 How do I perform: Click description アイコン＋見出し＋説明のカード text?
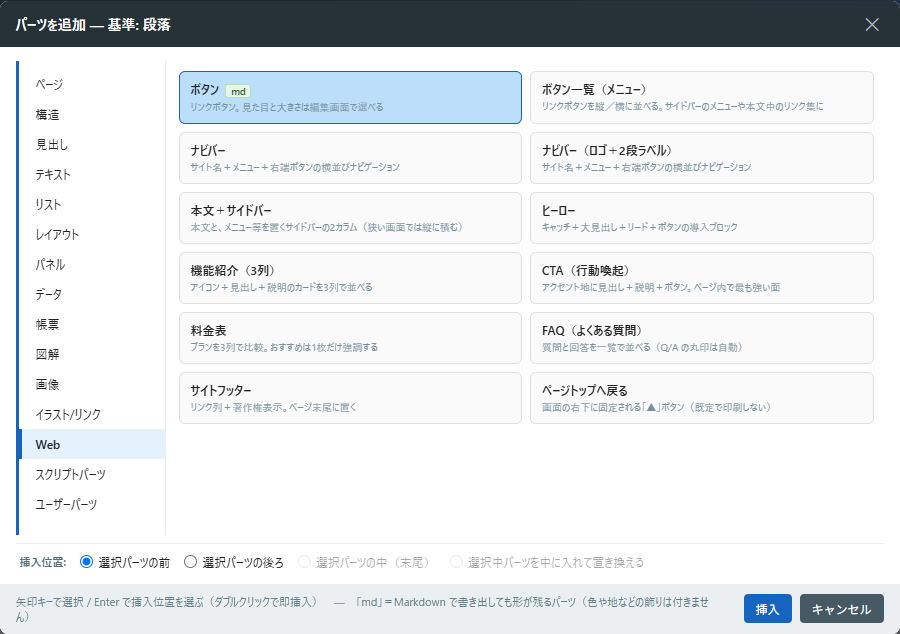tap(281, 287)
